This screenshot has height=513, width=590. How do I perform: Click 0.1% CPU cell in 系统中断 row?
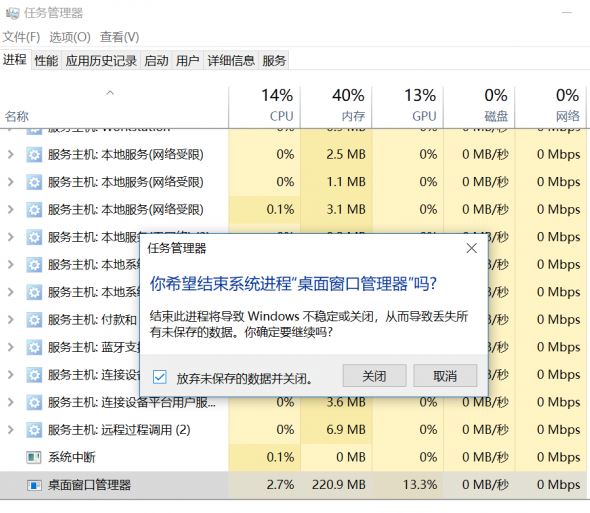264,458
